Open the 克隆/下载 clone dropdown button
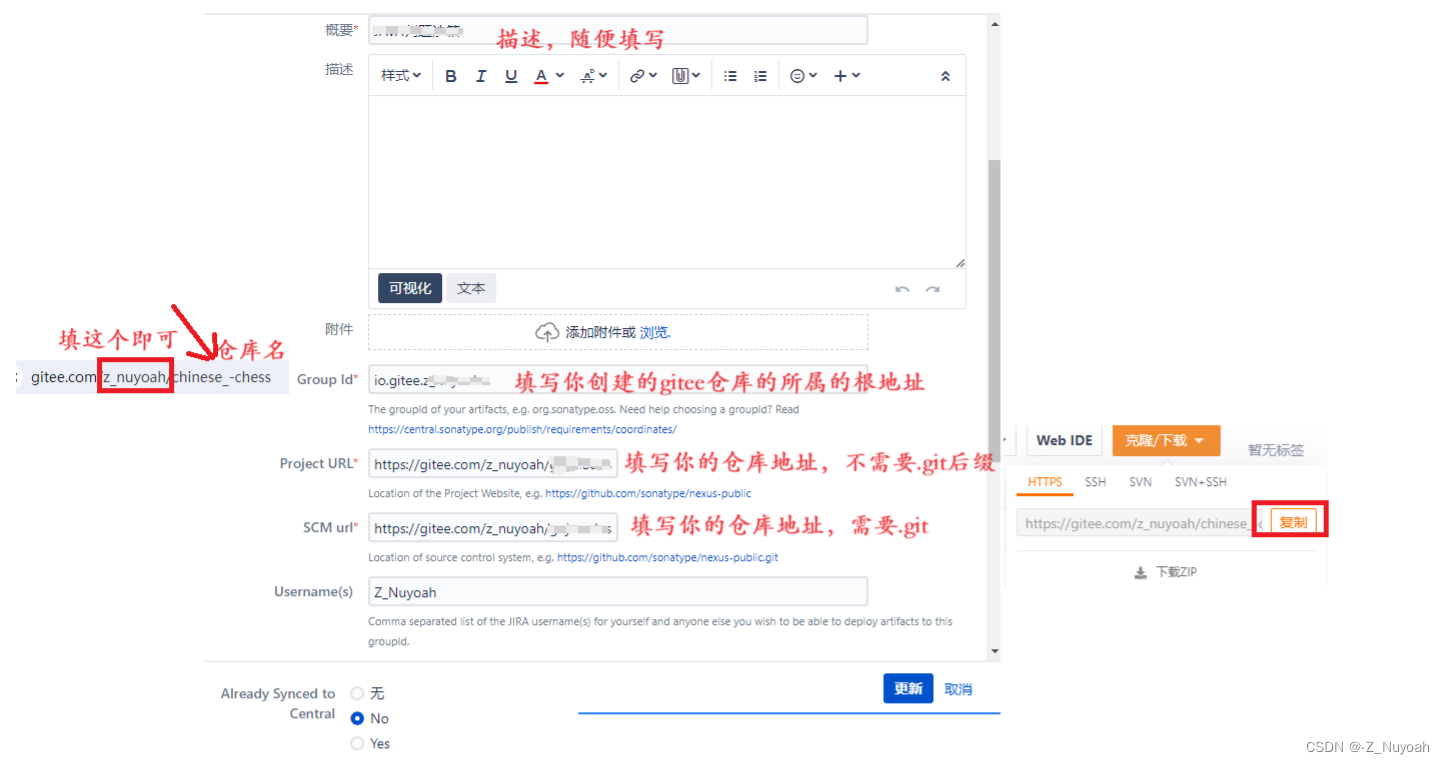Screen dimensions: 1445x764 click(1166, 440)
